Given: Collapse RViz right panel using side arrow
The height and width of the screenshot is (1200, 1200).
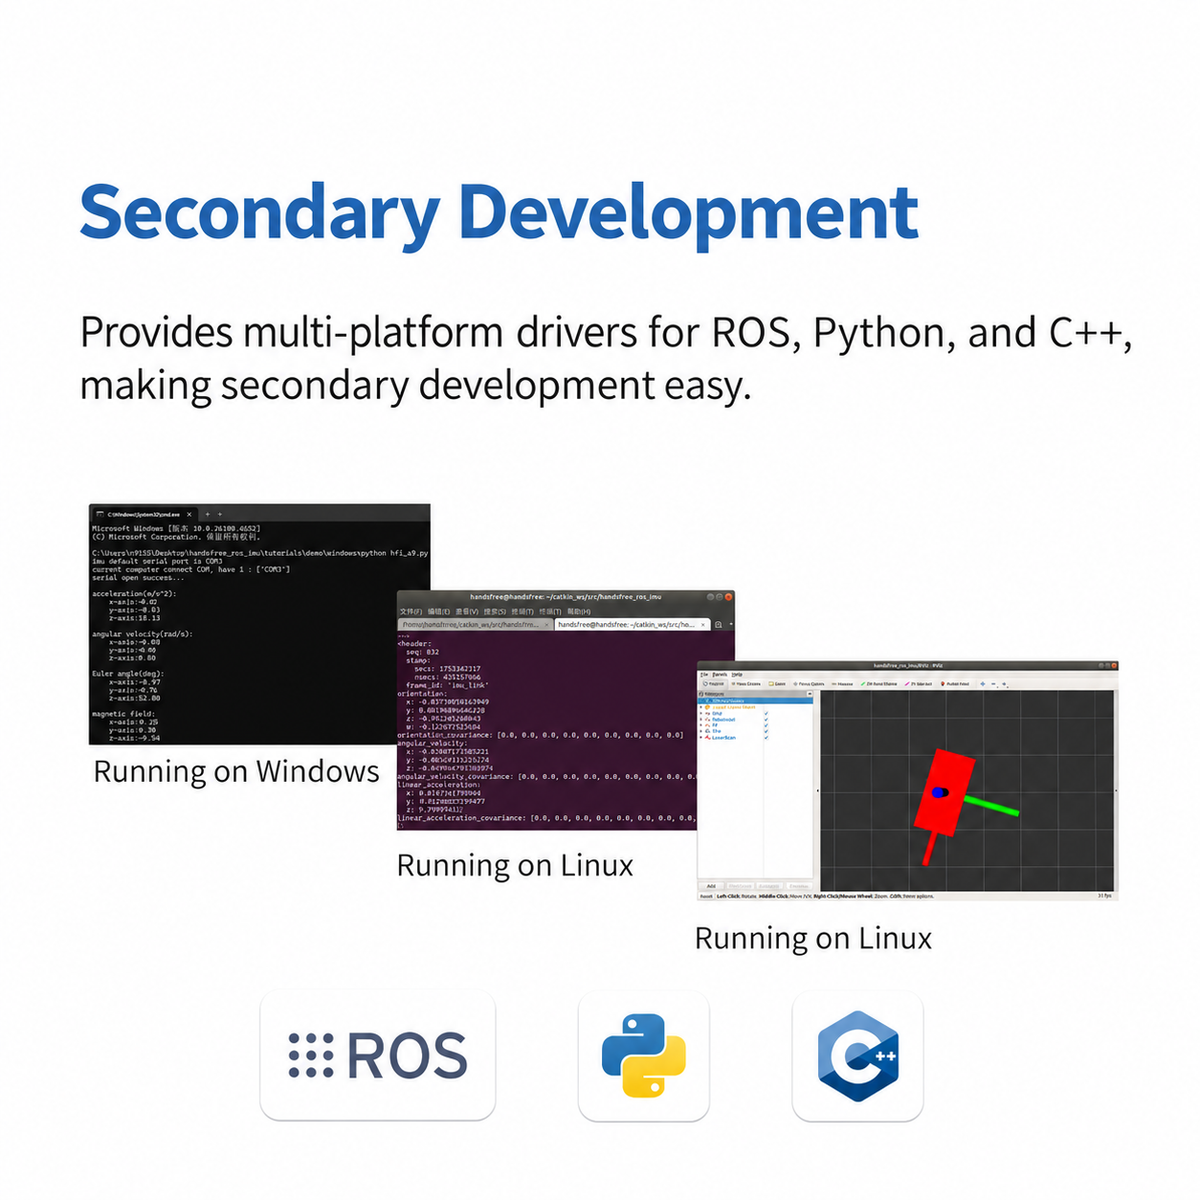Looking at the screenshot, I should click(1116, 790).
